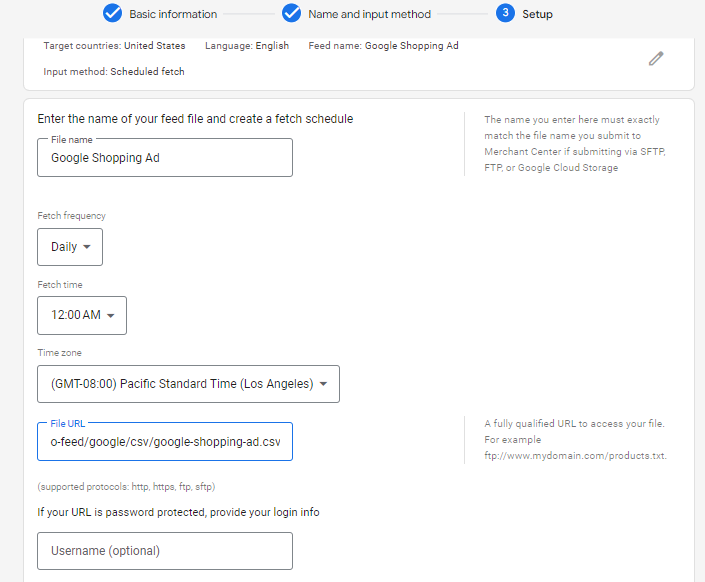Click the Fetch time dropdown arrow

110,316
